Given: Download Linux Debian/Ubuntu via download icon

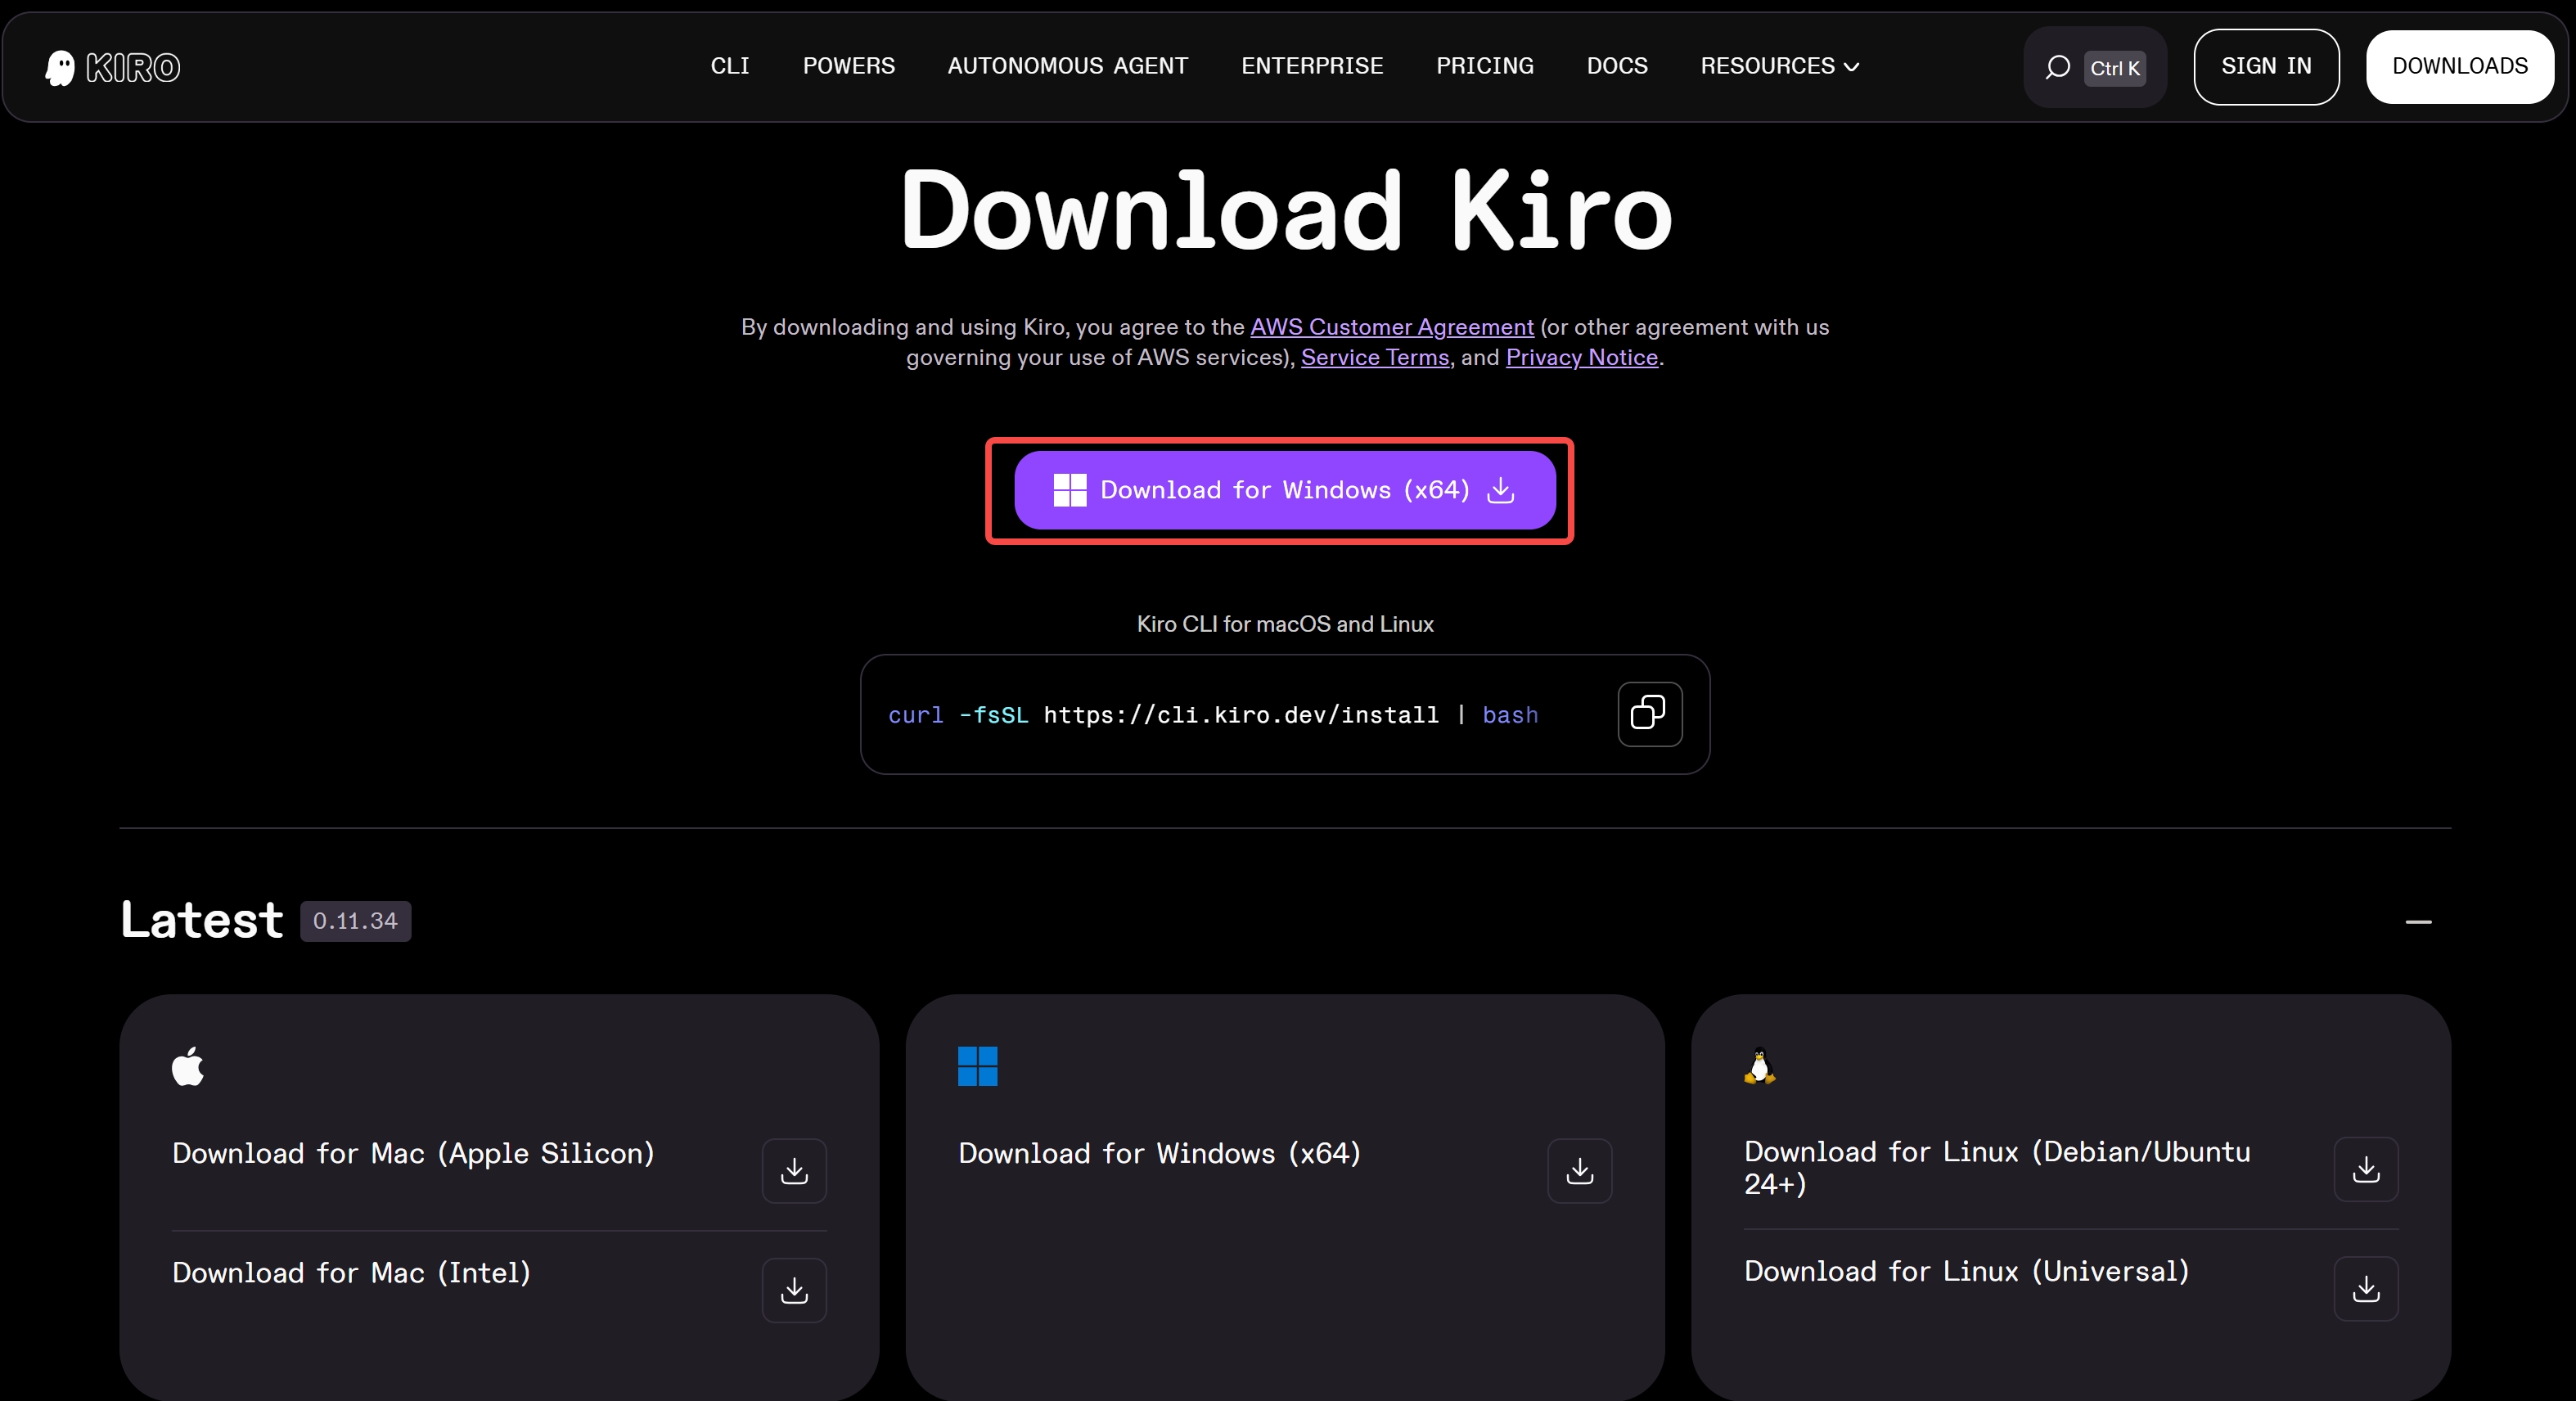Looking at the screenshot, I should click(2366, 1169).
